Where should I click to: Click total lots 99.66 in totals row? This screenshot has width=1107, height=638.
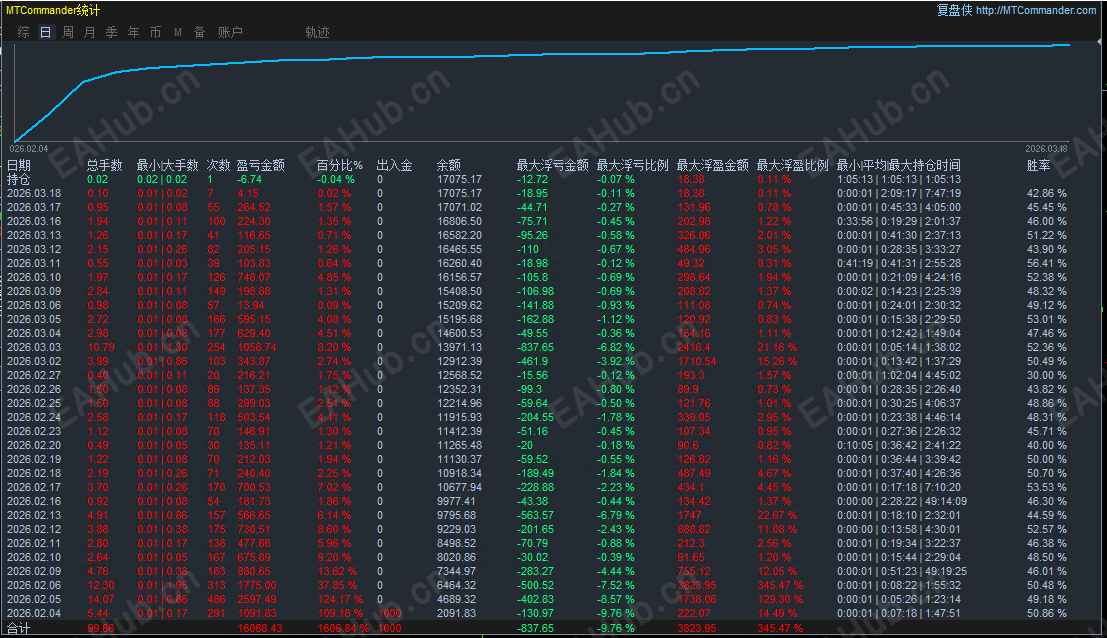[101, 628]
